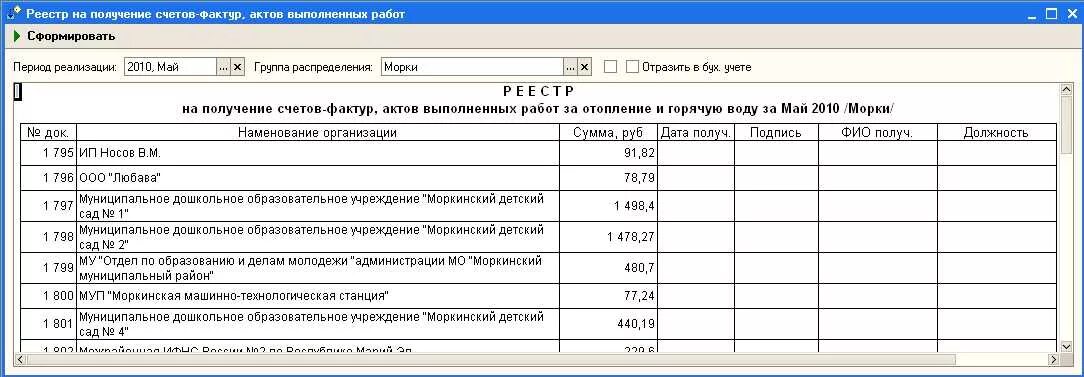This screenshot has width=1084, height=377.
Task: Open the period selection ellipsis button
Action: click(223, 67)
